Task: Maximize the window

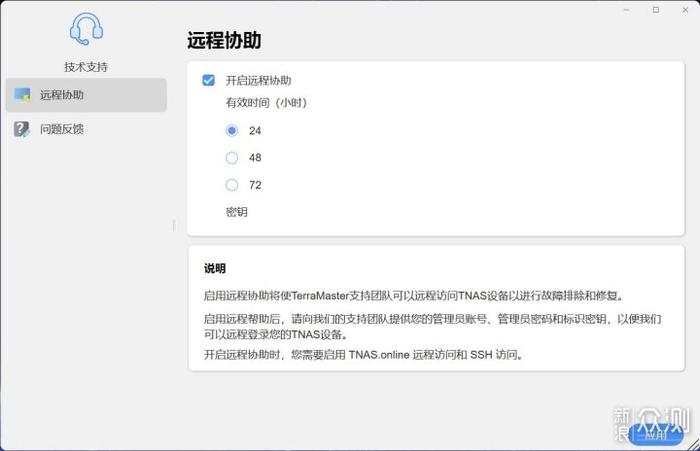Action: [x=656, y=10]
